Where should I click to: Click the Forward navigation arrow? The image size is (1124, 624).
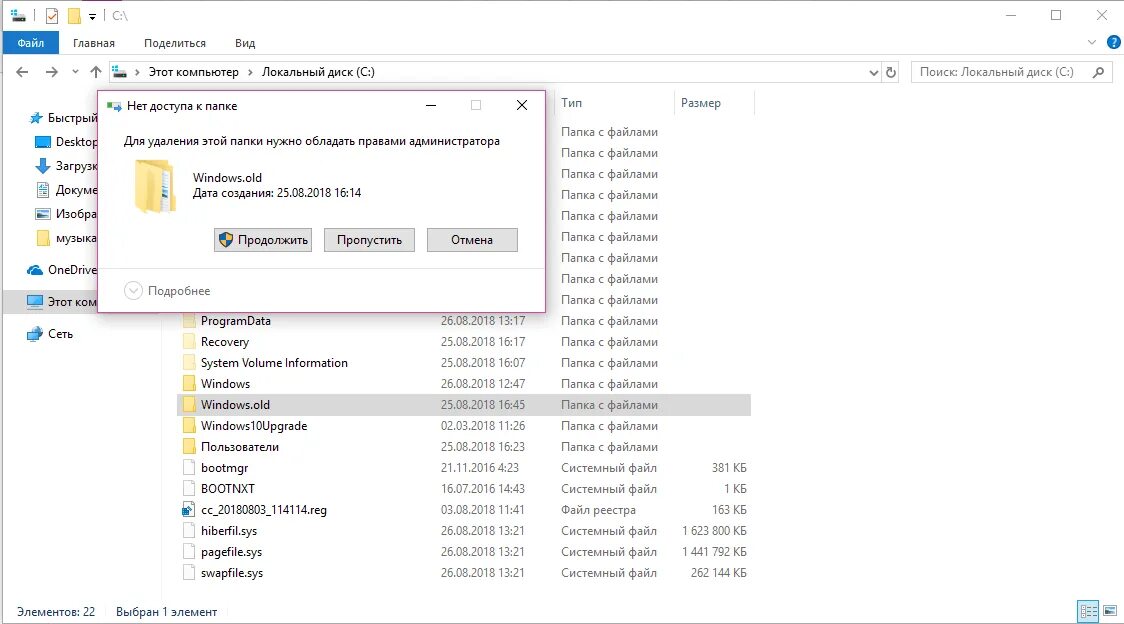click(52, 72)
